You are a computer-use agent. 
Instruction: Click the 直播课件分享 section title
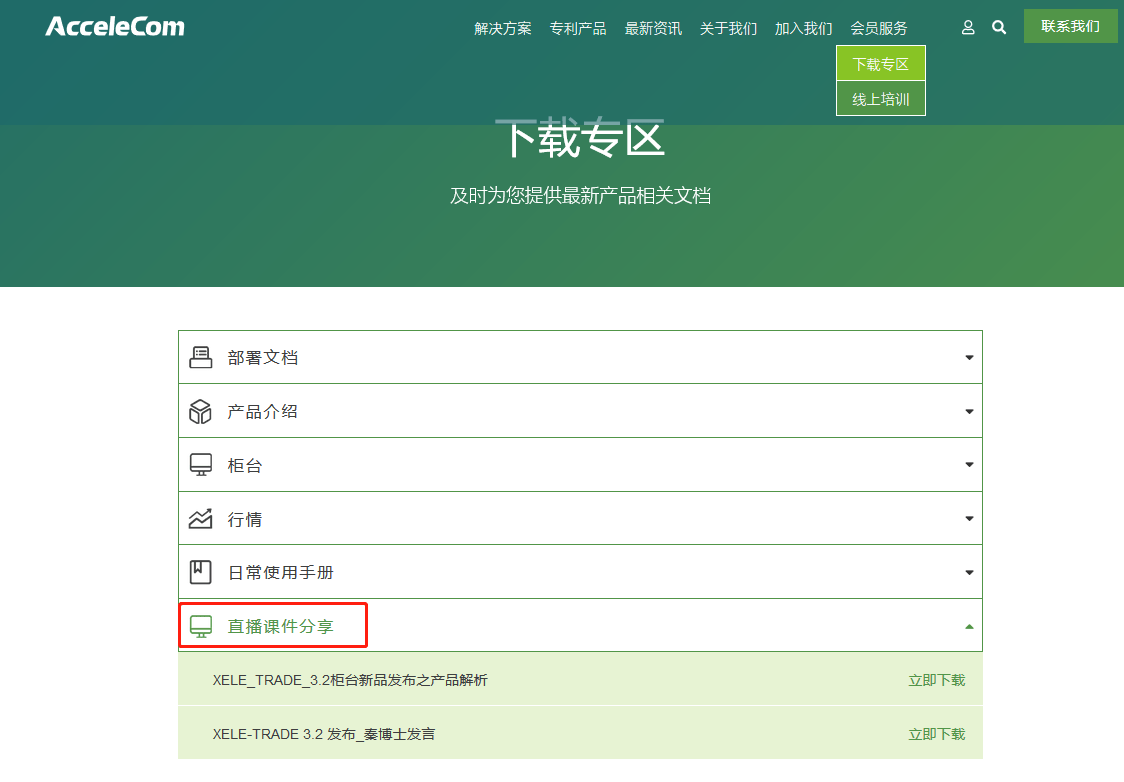point(281,626)
